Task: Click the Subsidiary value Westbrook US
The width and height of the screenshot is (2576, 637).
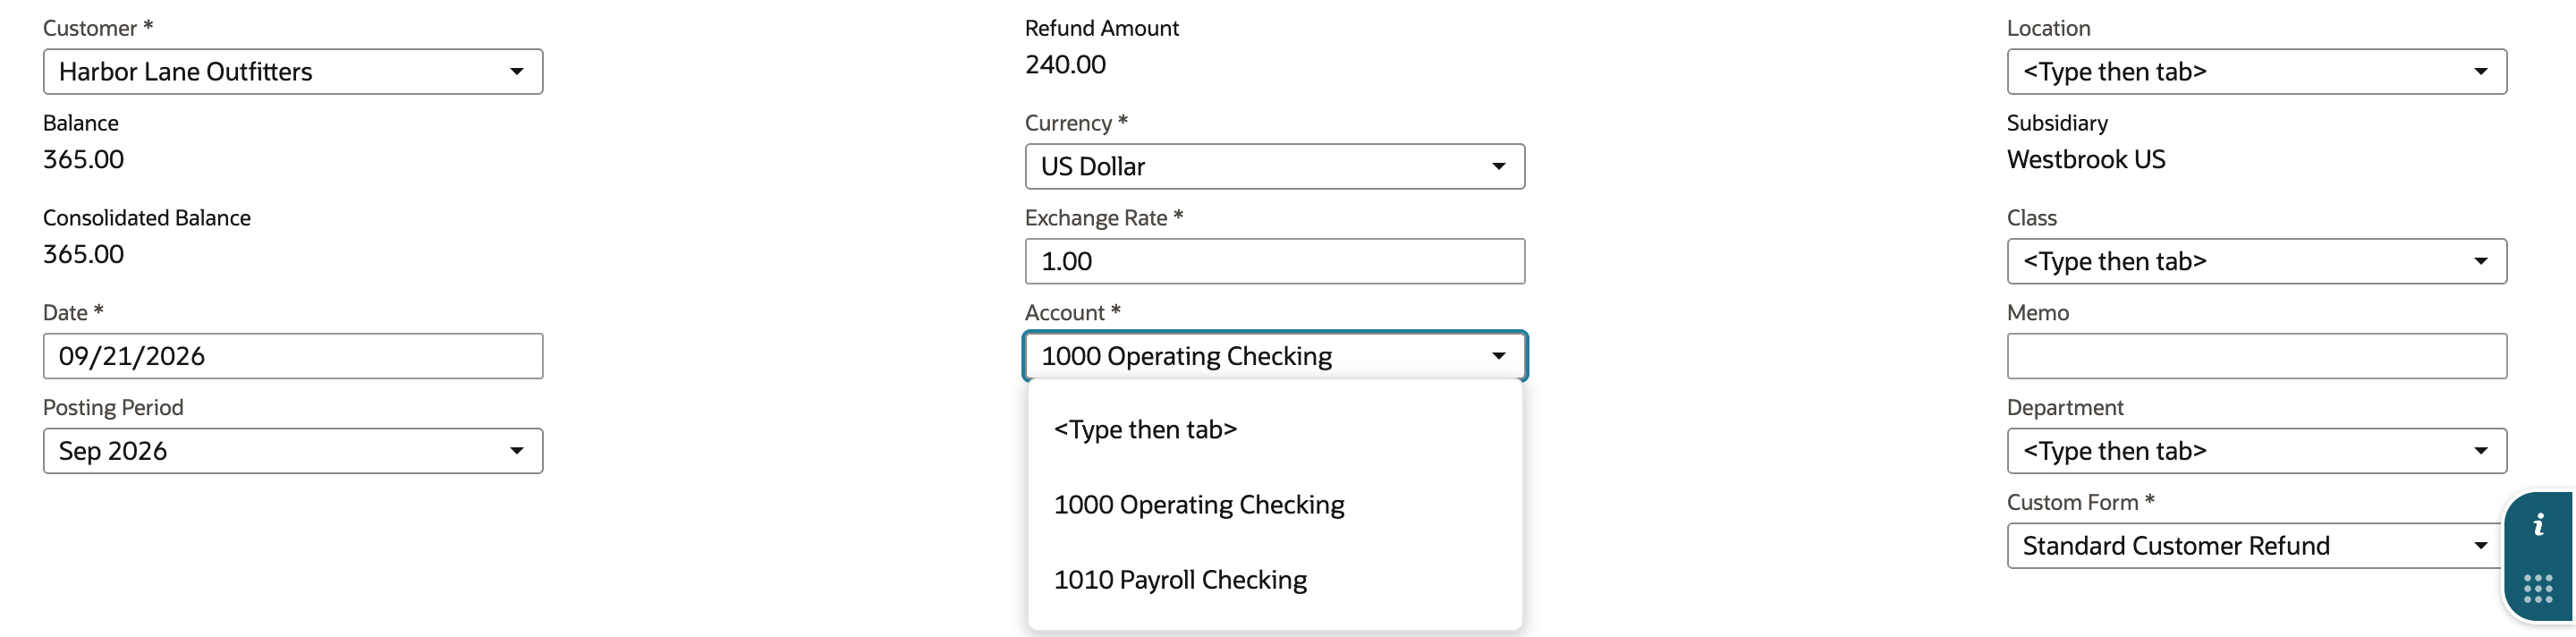Action: point(2086,160)
